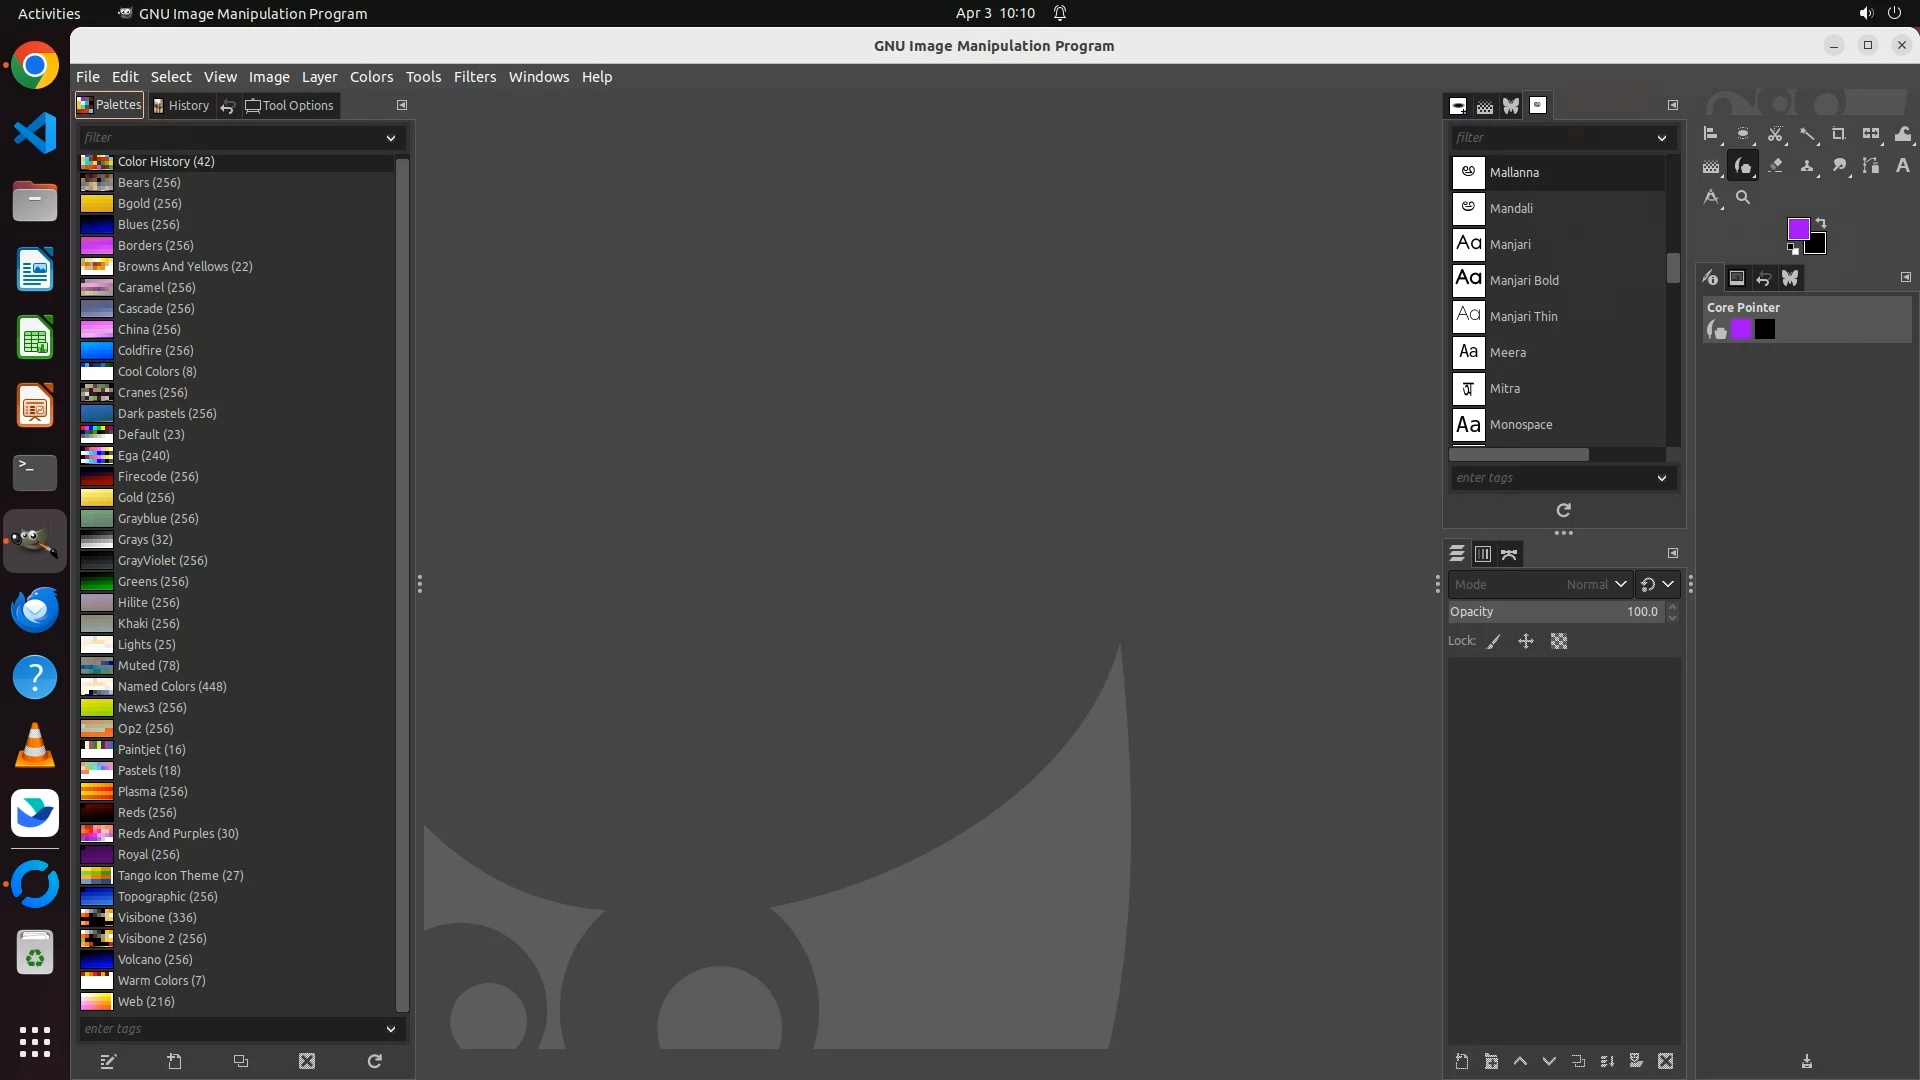Expand the palettes filter dropdown
Viewport: 1920px width, 1080px height.
pos(390,138)
